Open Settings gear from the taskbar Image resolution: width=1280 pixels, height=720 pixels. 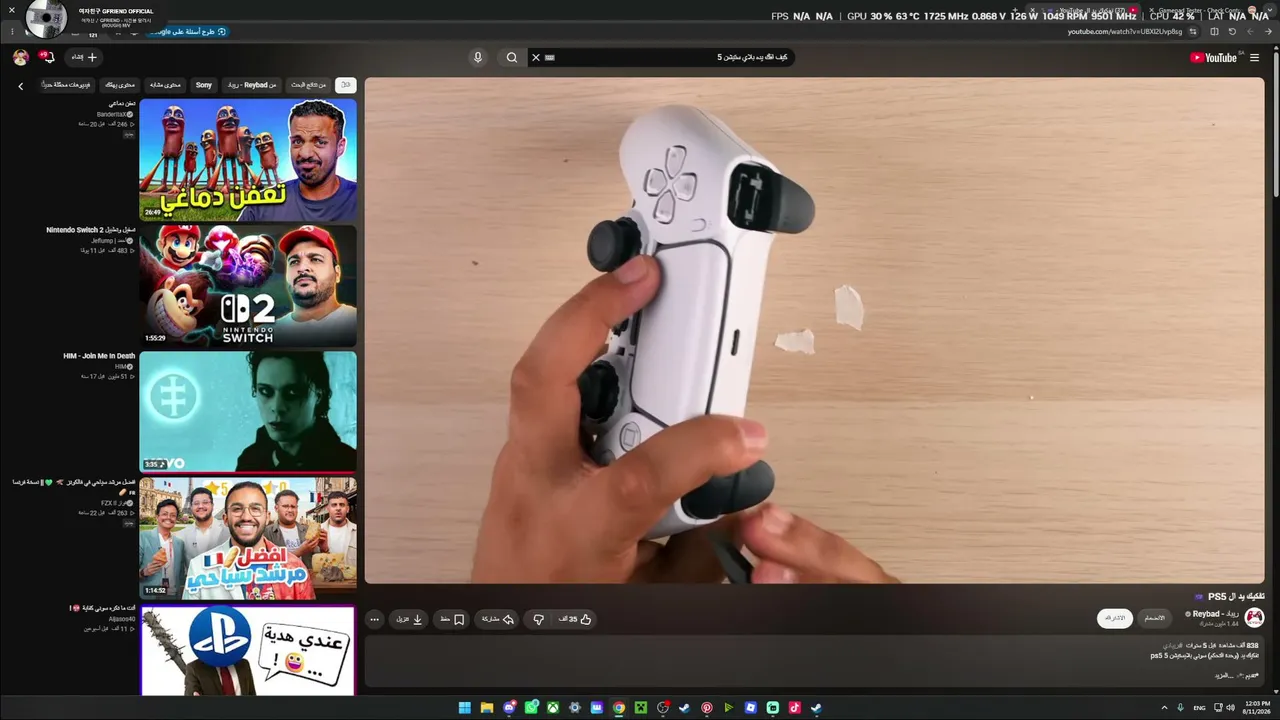click(575, 708)
